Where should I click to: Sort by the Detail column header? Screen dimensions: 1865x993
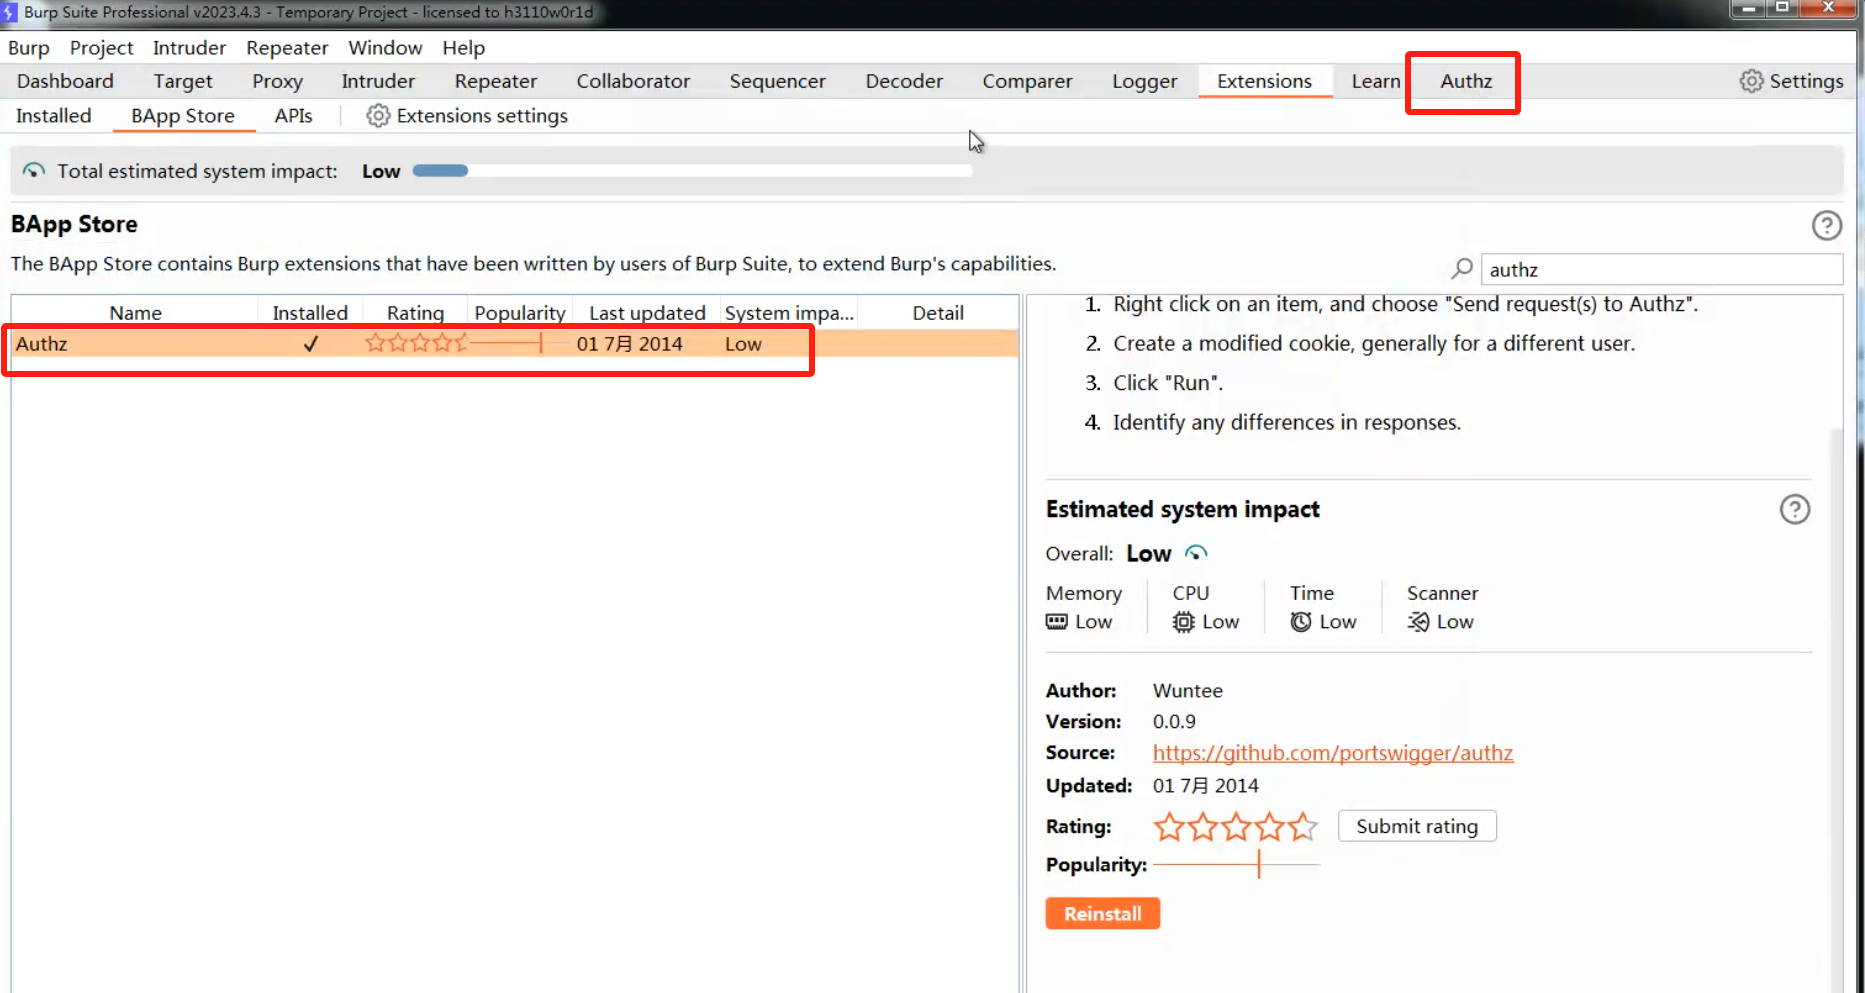[x=938, y=313]
